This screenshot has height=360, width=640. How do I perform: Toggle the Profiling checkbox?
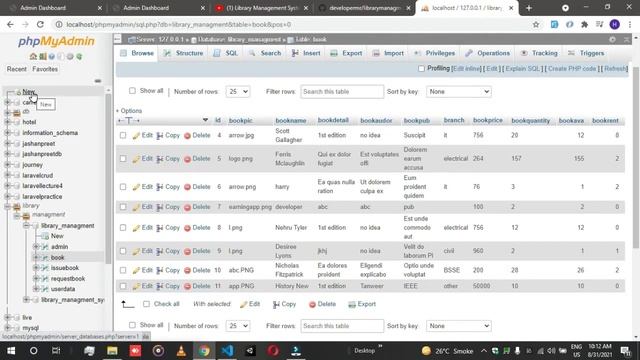pyautogui.click(x=421, y=69)
